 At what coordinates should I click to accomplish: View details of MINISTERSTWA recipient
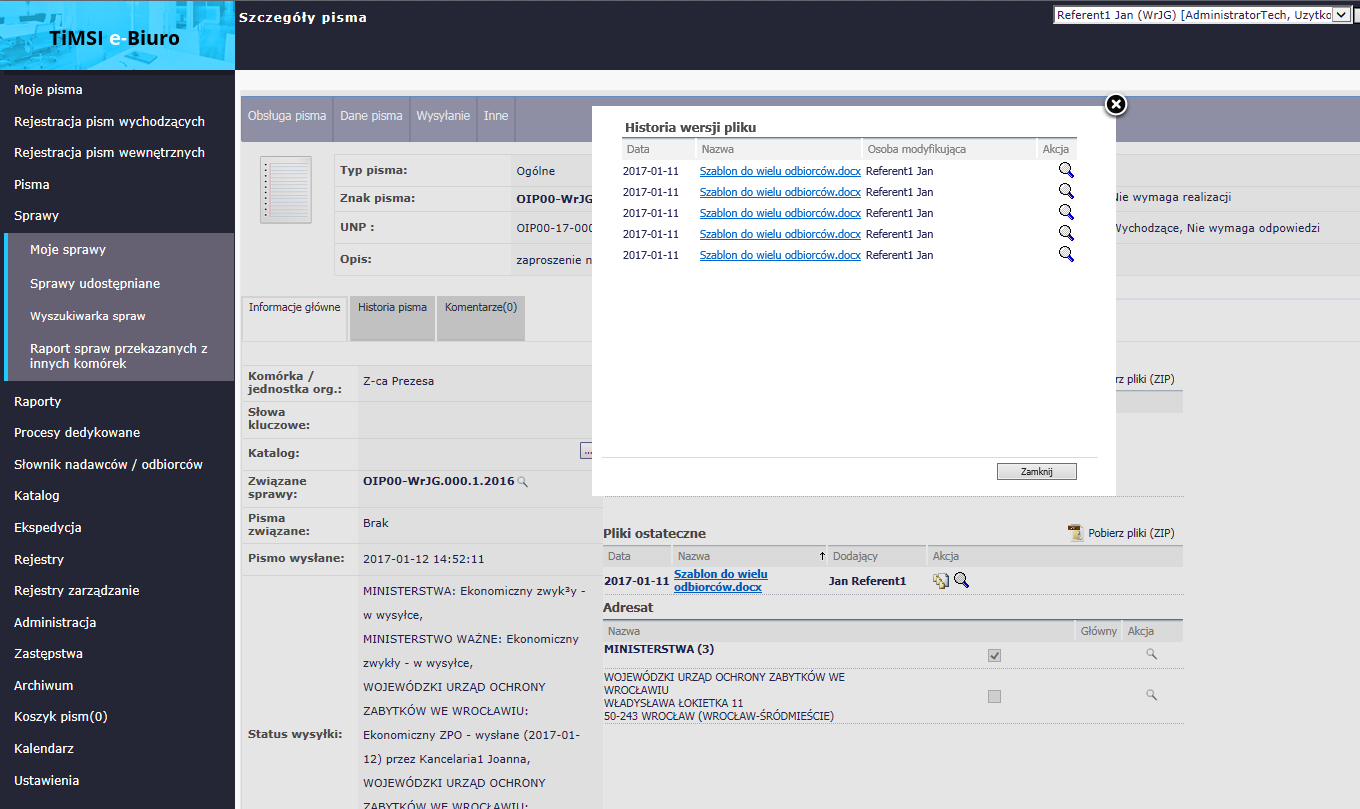(1151, 654)
